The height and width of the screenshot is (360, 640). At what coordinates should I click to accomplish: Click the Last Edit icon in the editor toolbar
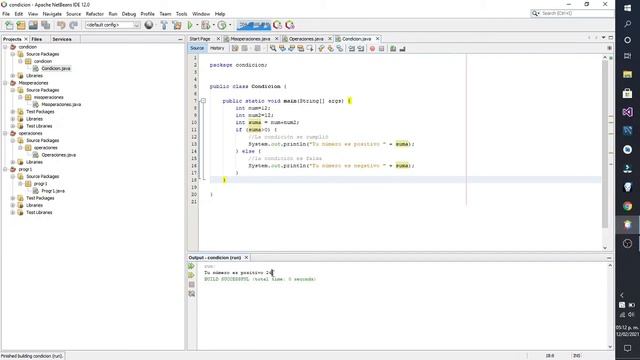coord(235,49)
